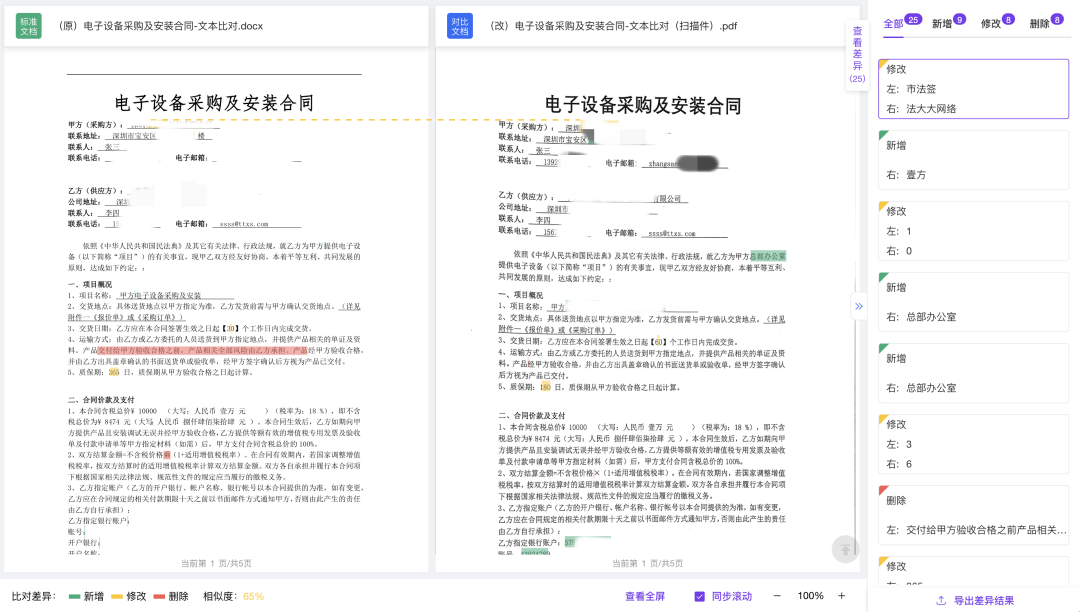Select the 壹方 addition card
The width and height of the screenshot is (1080, 612).
pos(973,160)
